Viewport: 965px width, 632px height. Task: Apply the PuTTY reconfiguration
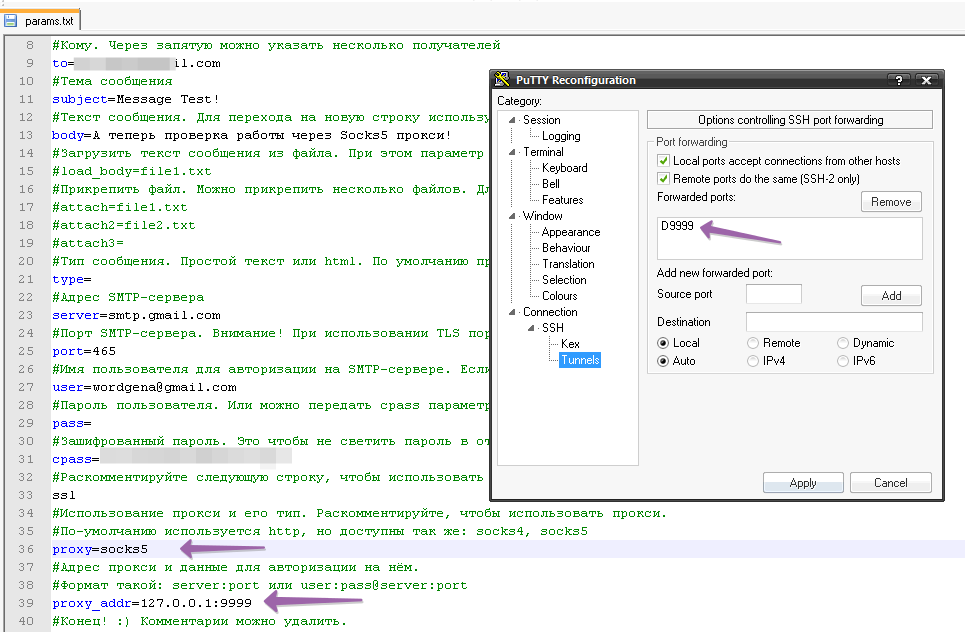point(803,482)
